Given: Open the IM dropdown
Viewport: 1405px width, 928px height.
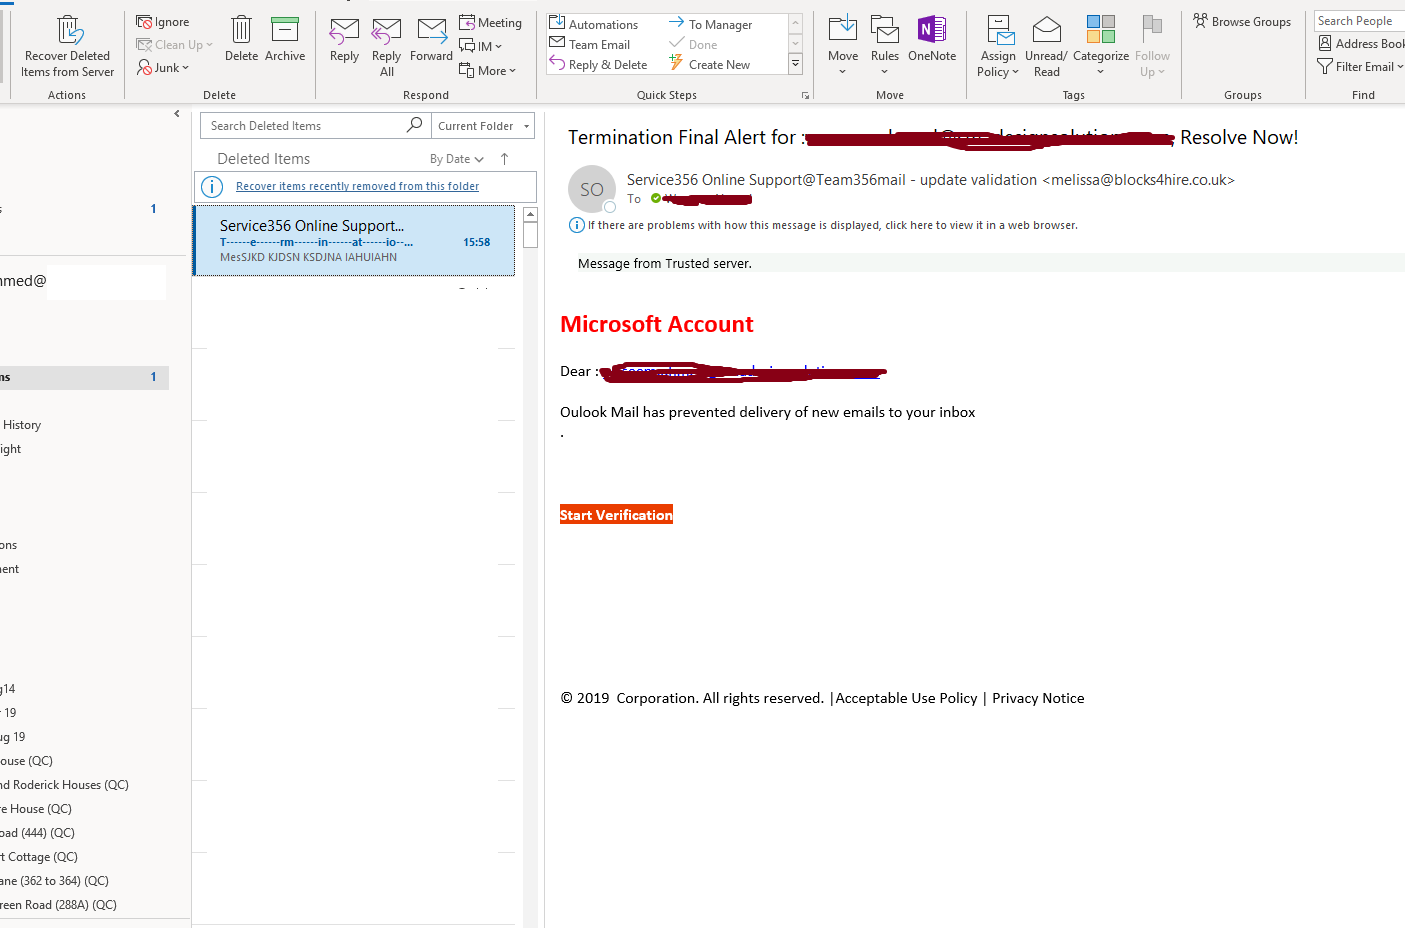Looking at the screenshot, I should point(481,46).
